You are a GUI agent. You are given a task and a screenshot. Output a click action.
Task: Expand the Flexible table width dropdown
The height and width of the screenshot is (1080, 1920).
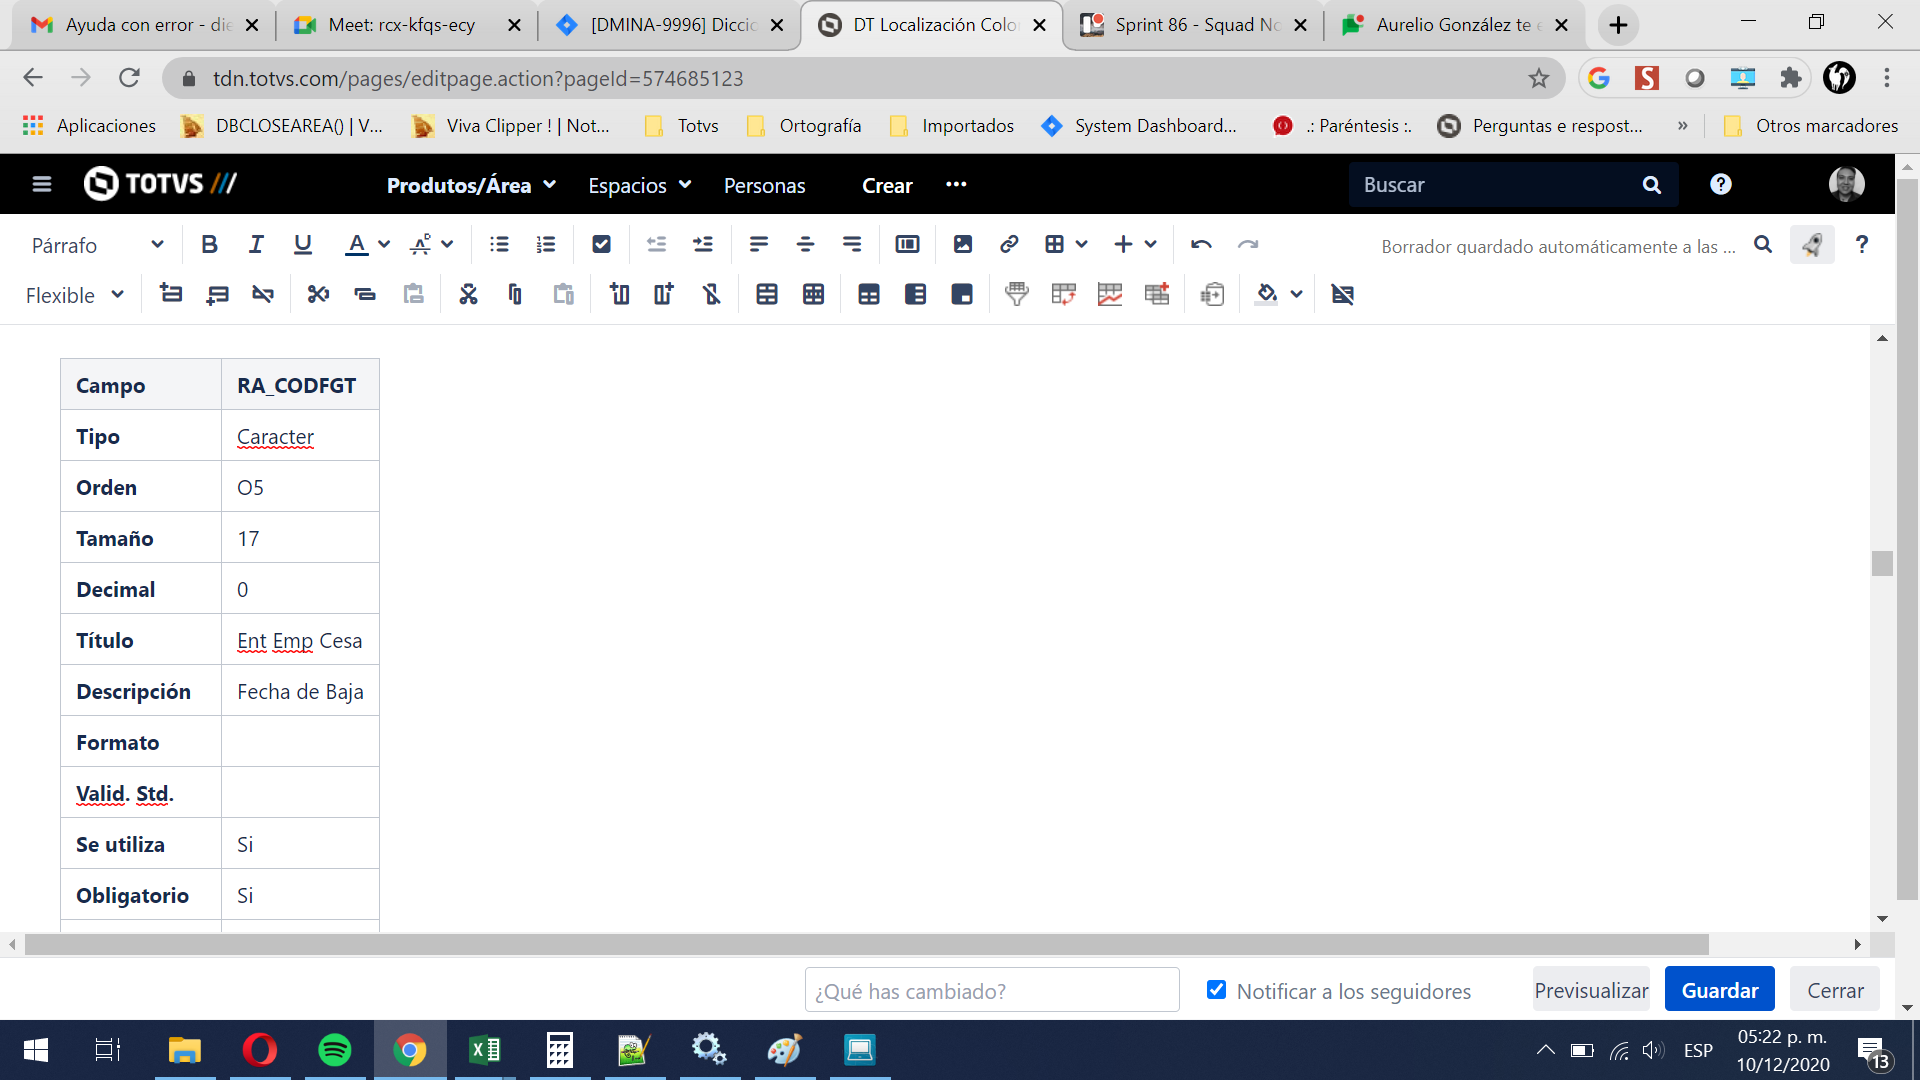(75, 295)
